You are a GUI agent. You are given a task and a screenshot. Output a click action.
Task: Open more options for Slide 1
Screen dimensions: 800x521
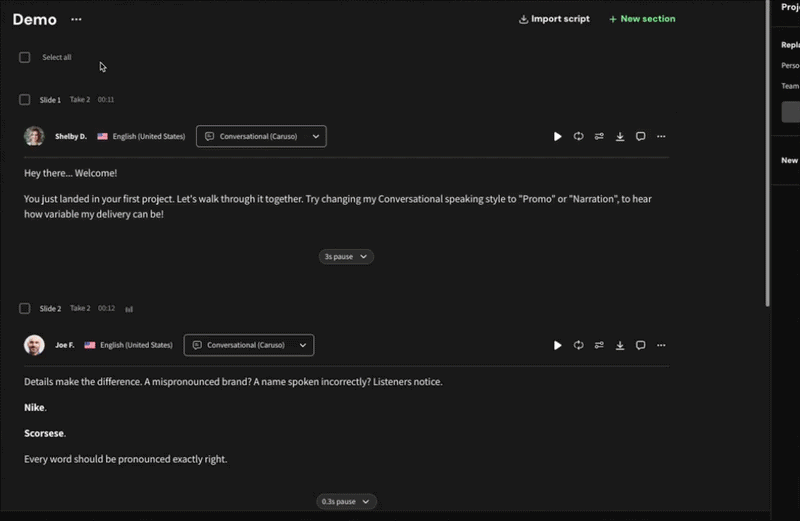pyautogui.click(x=661, y=137)
